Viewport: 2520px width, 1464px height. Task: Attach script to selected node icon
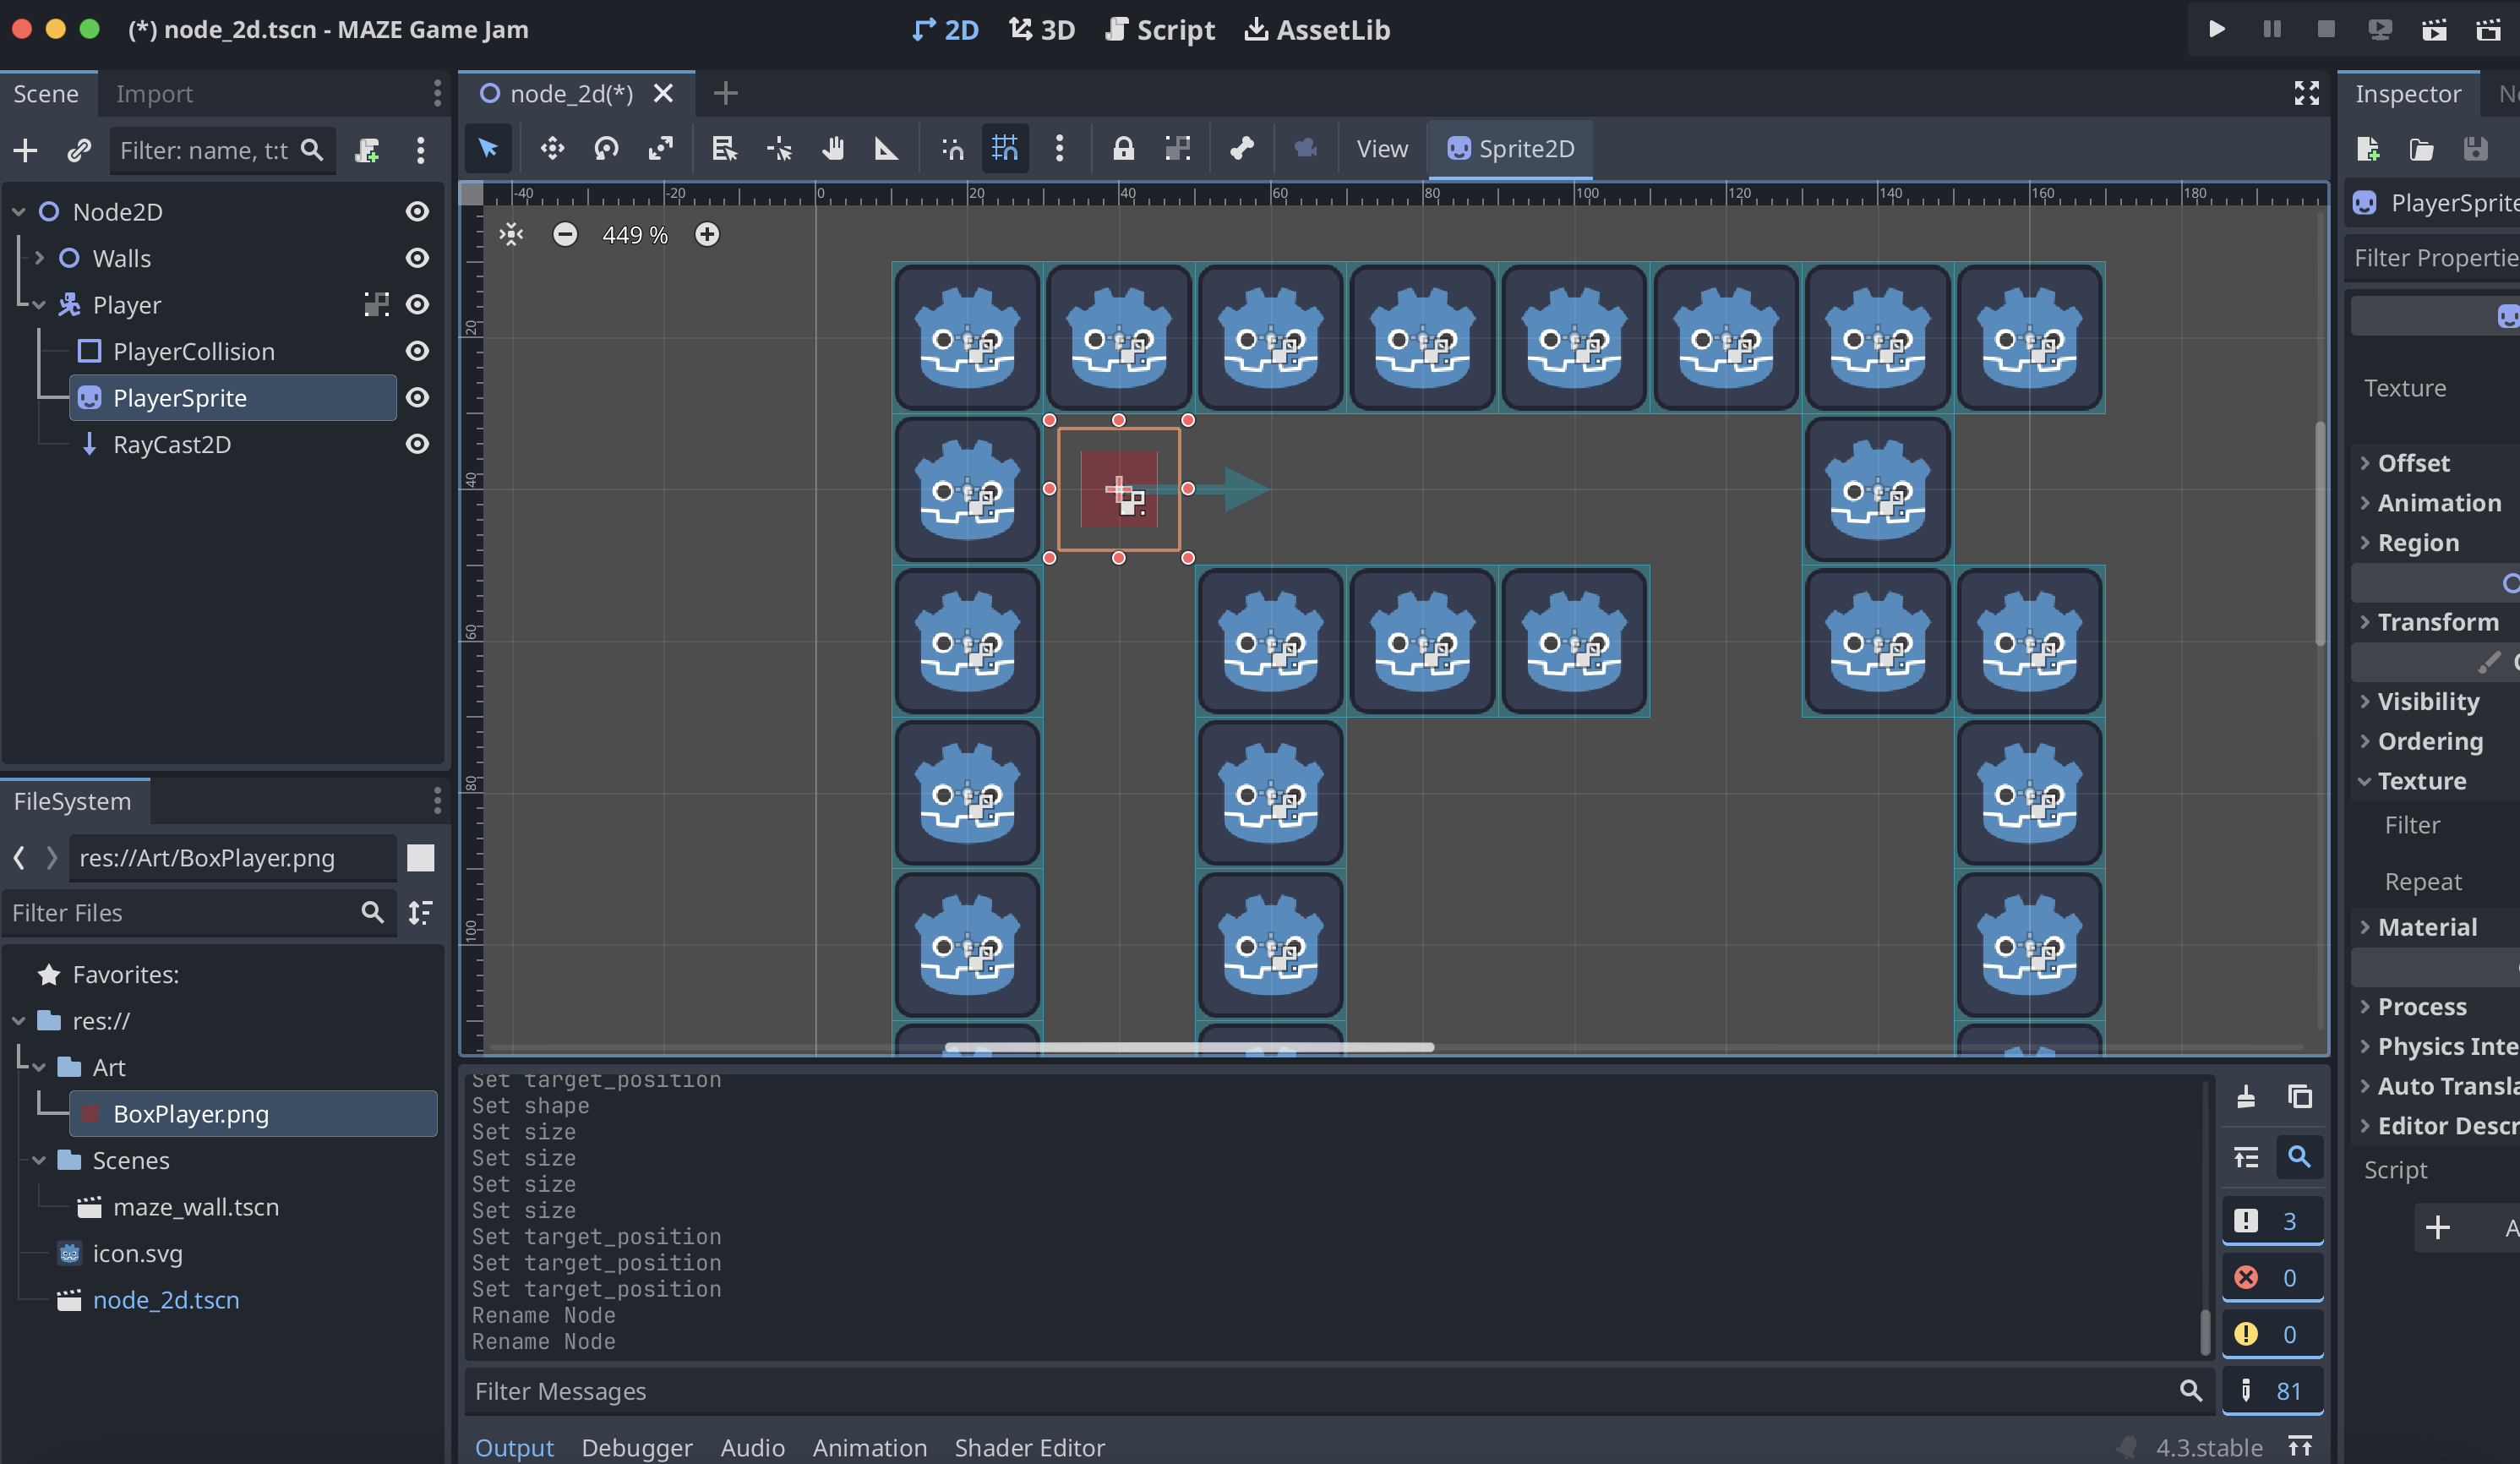tap(367, 150)
